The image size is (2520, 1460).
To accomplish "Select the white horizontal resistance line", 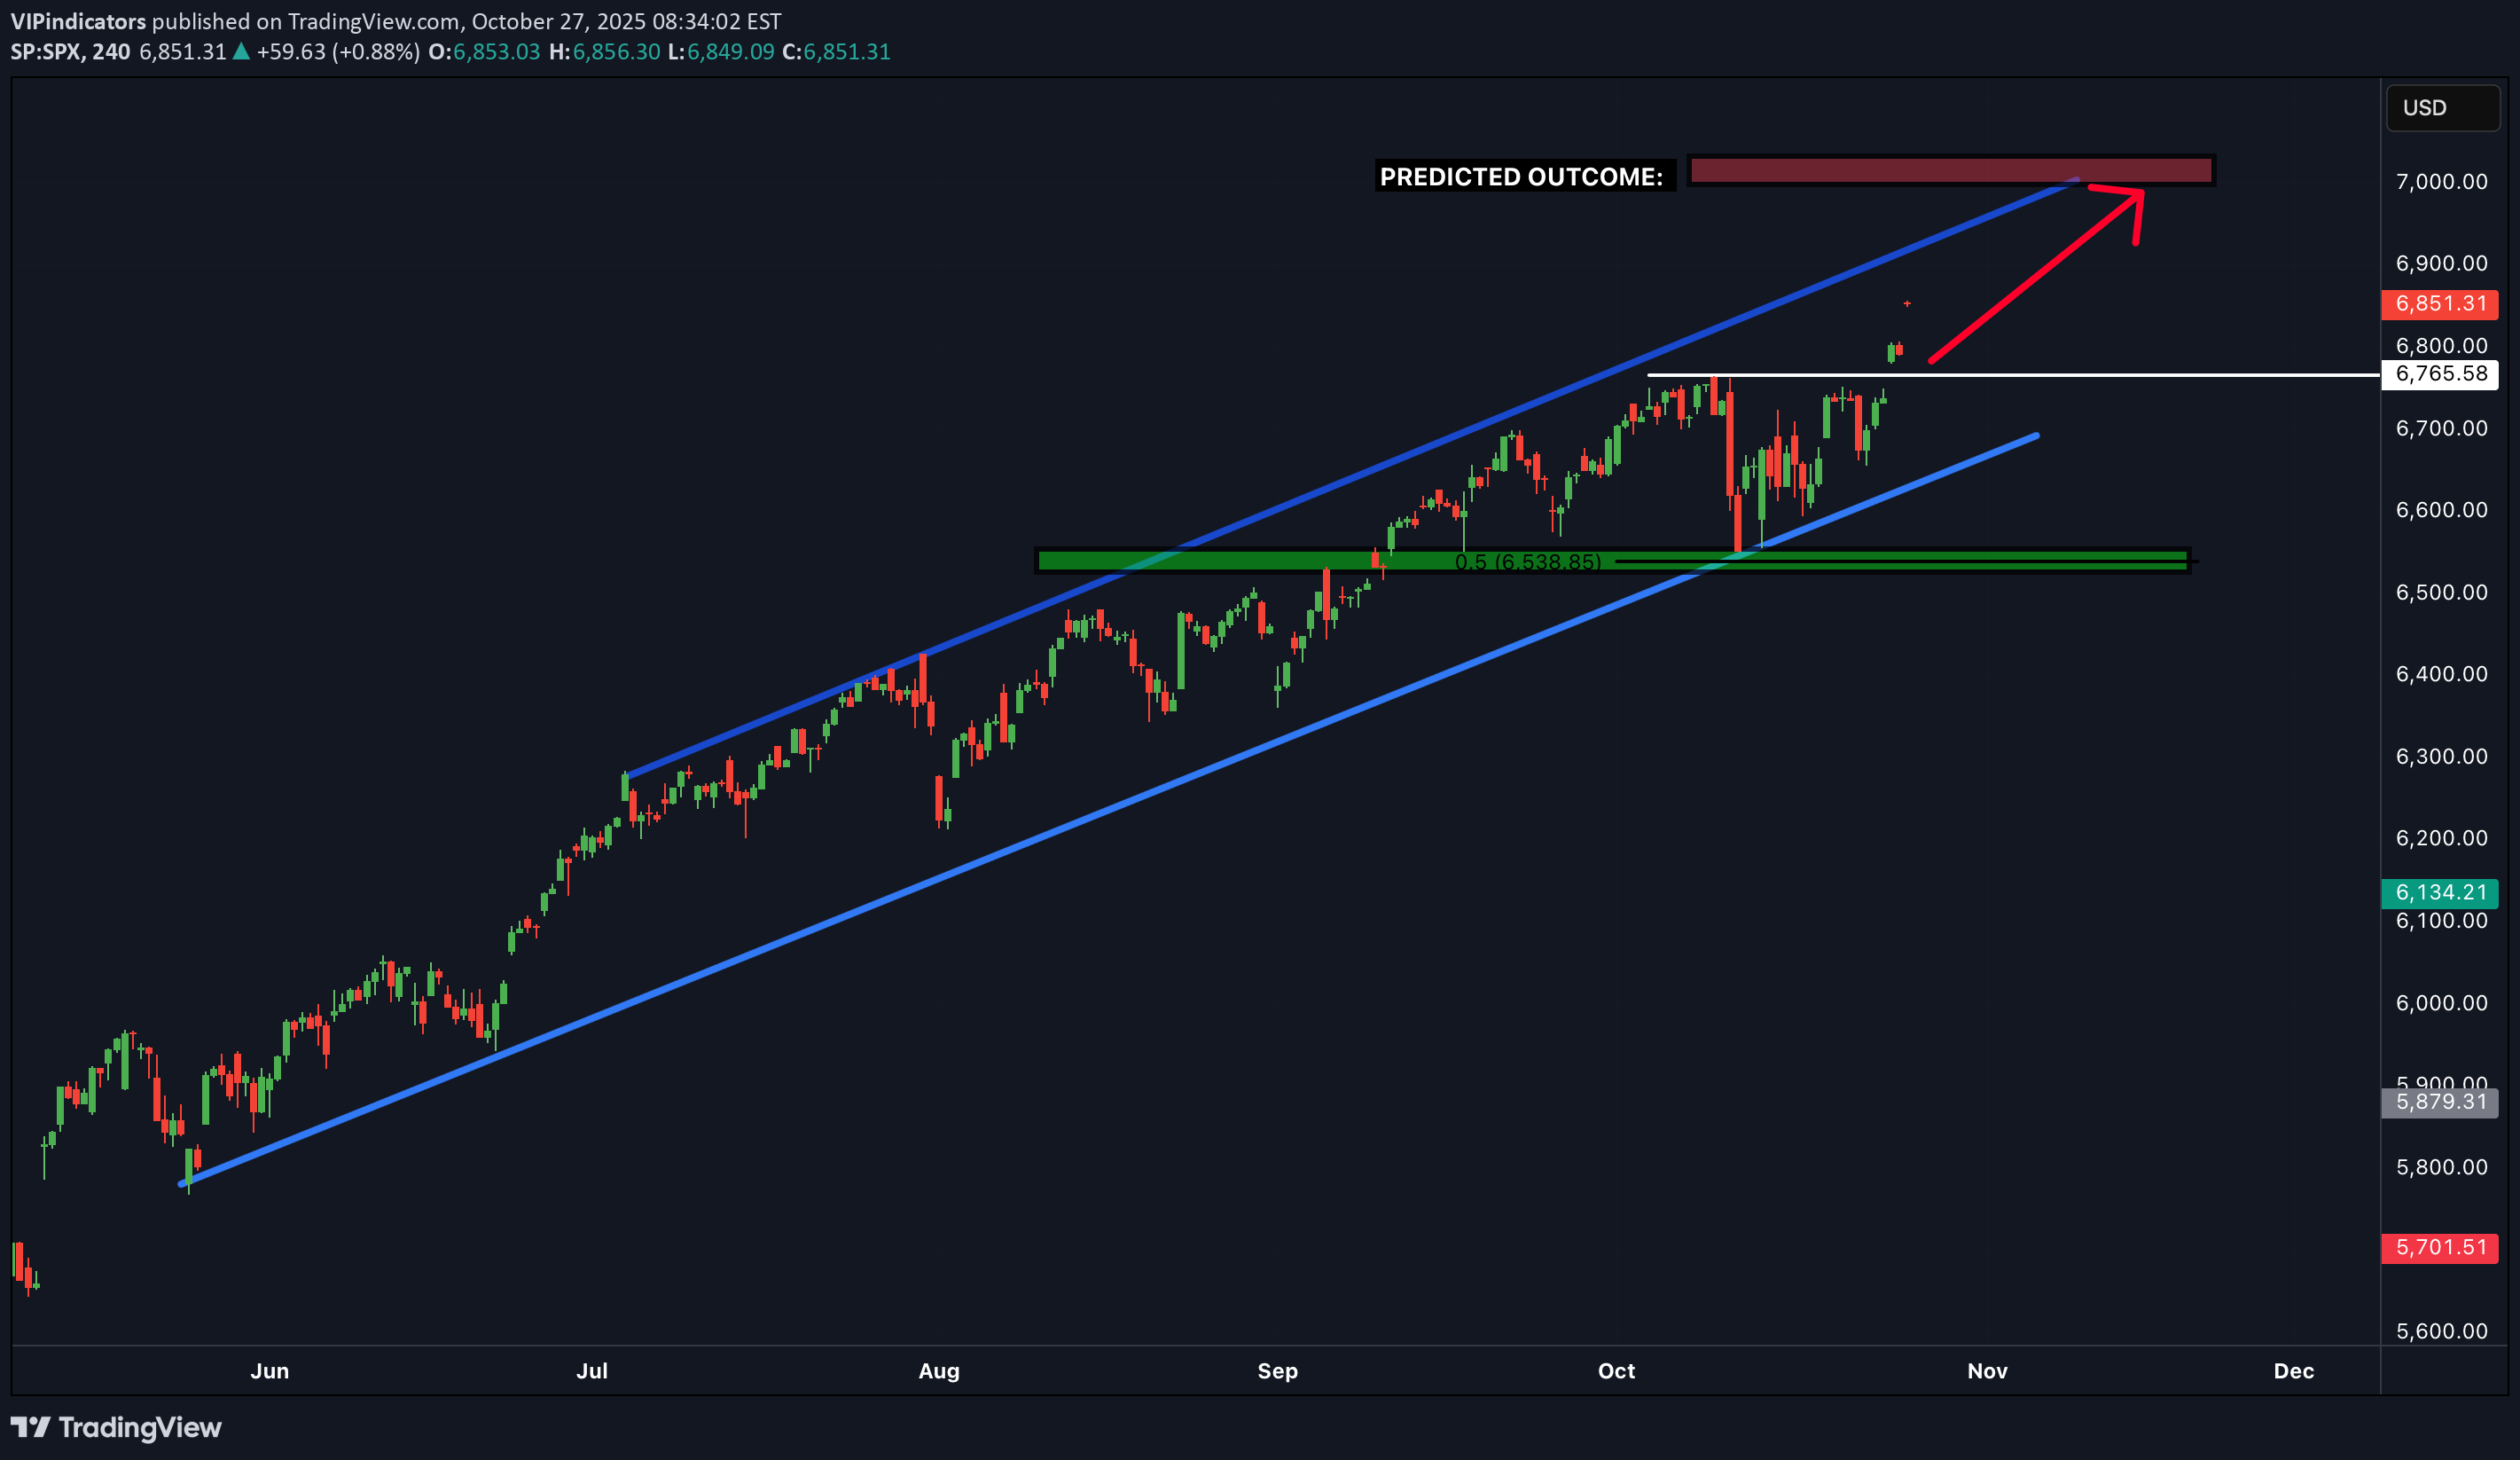I will pyautogui.click(x=2100, y=375).
